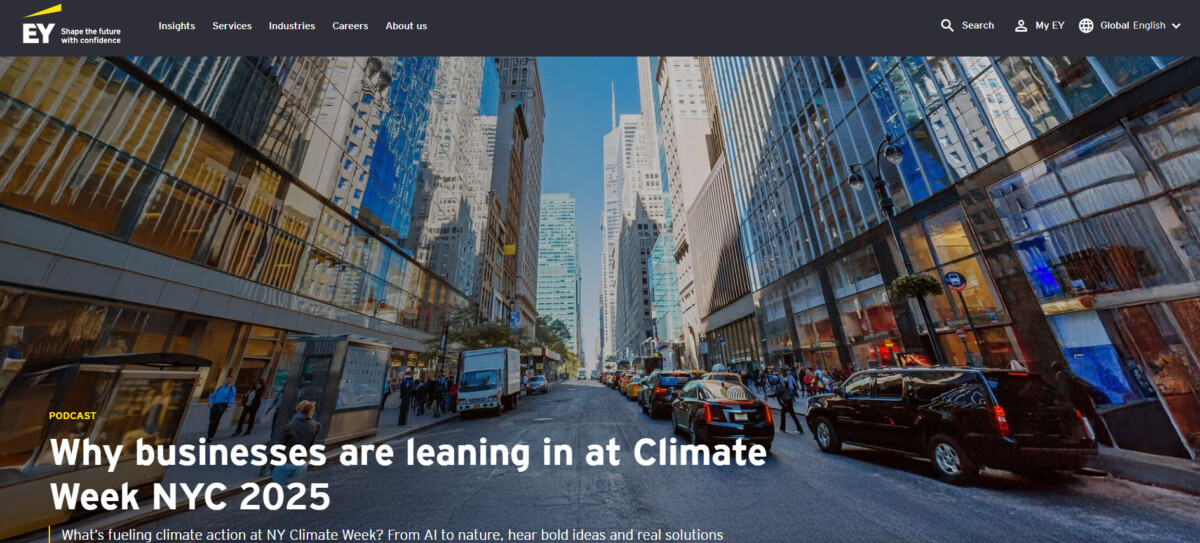Select Careers in the top navigation
The image size is (1200, 543).
coord(350,26)
